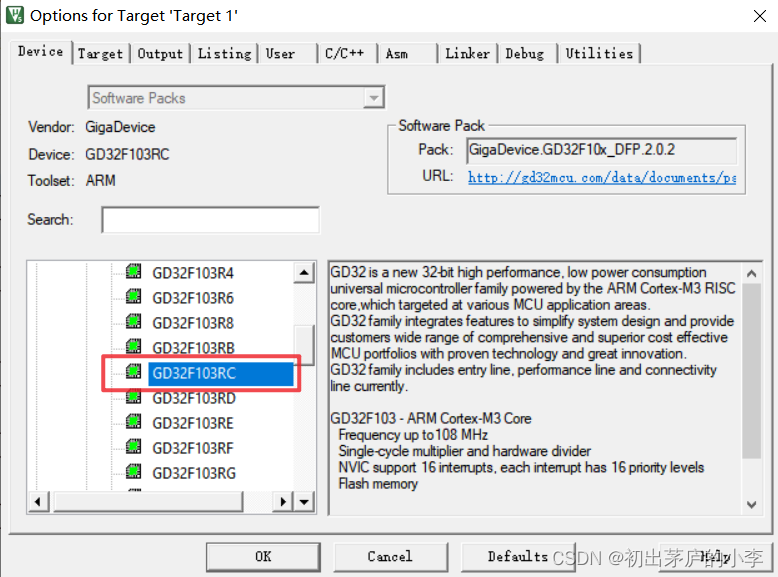The height and width of the screenshot is (577, 778).
Task: Open the Output tab
Action: [x=160, y=53]
